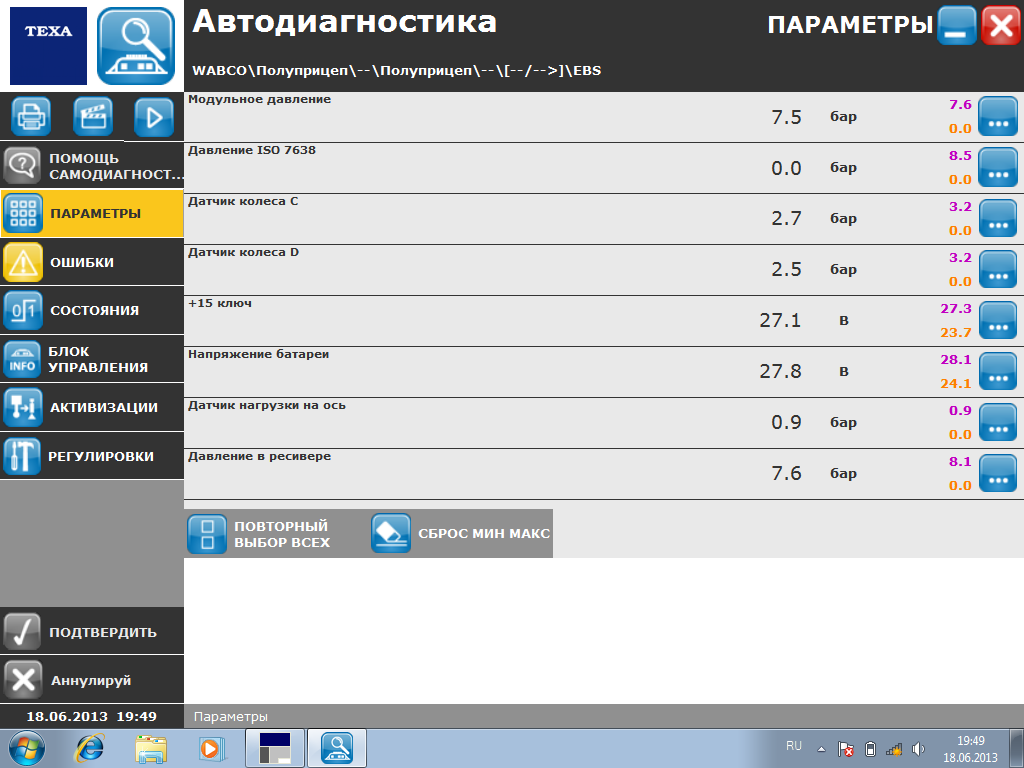Switch to the TEXA taskbar window button
Screen dimensions: 1024x768
(274, 748)
